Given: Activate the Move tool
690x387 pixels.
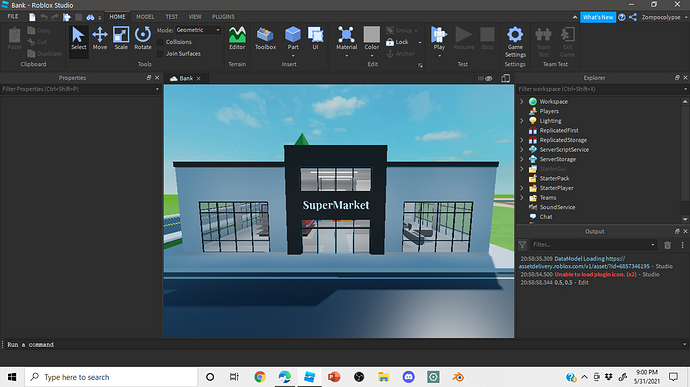Looking at the screenshot, I should click(x=100, y=39).
